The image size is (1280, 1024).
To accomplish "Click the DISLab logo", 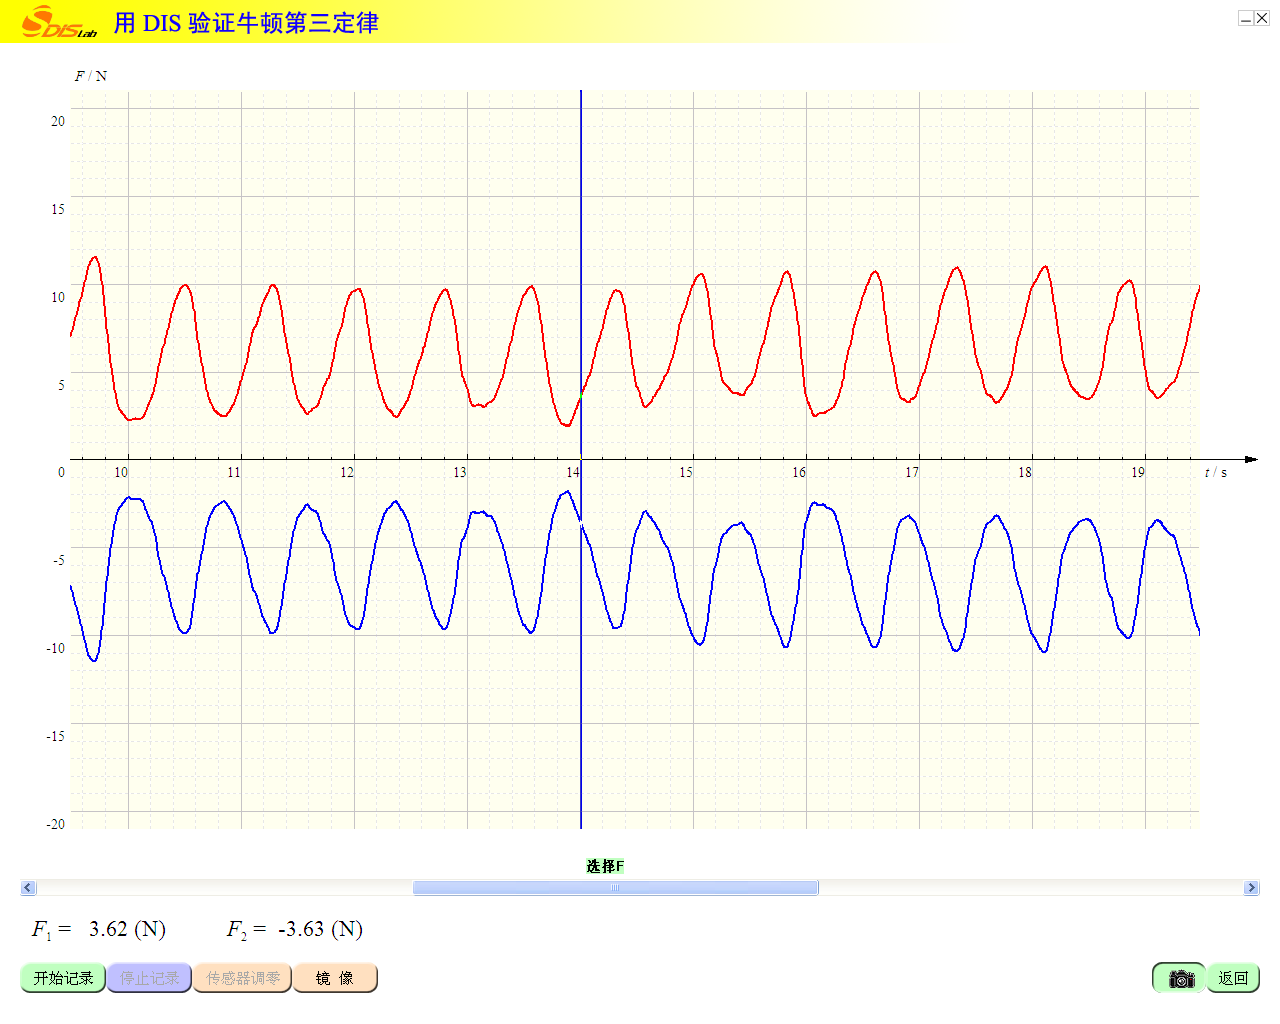I will pos(59,22).
